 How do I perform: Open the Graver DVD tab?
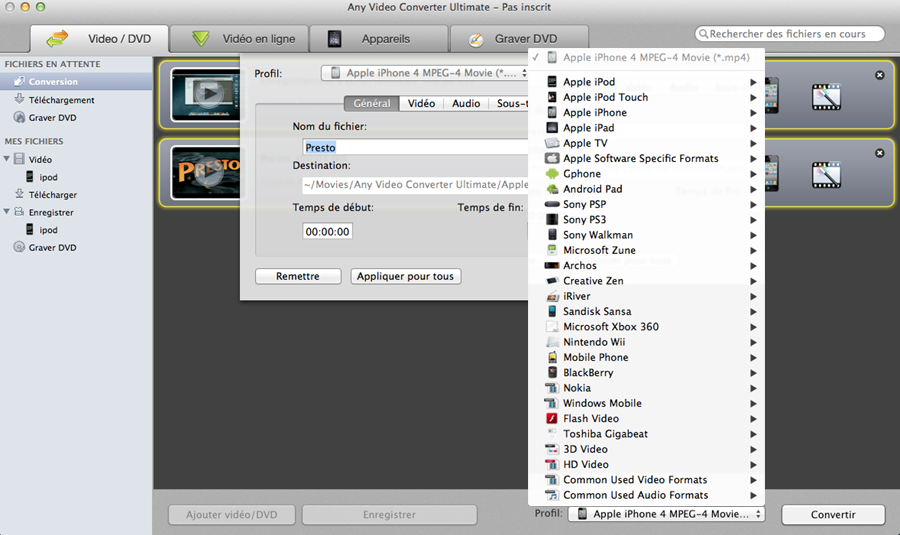click(519, 39)
